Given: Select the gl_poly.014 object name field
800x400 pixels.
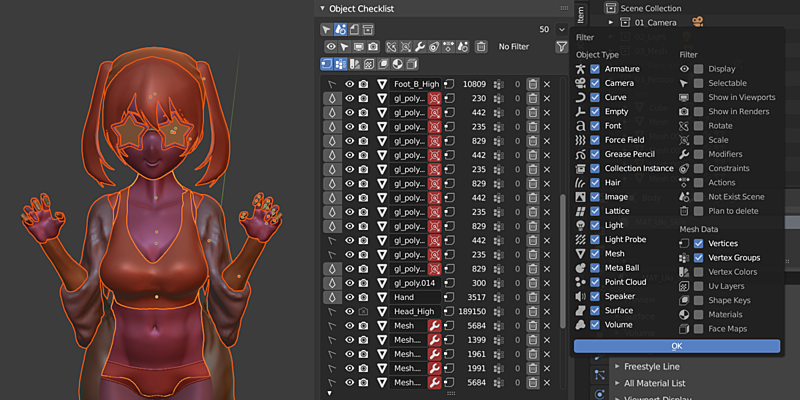Looking at the screenshot, I should point(415,283).
